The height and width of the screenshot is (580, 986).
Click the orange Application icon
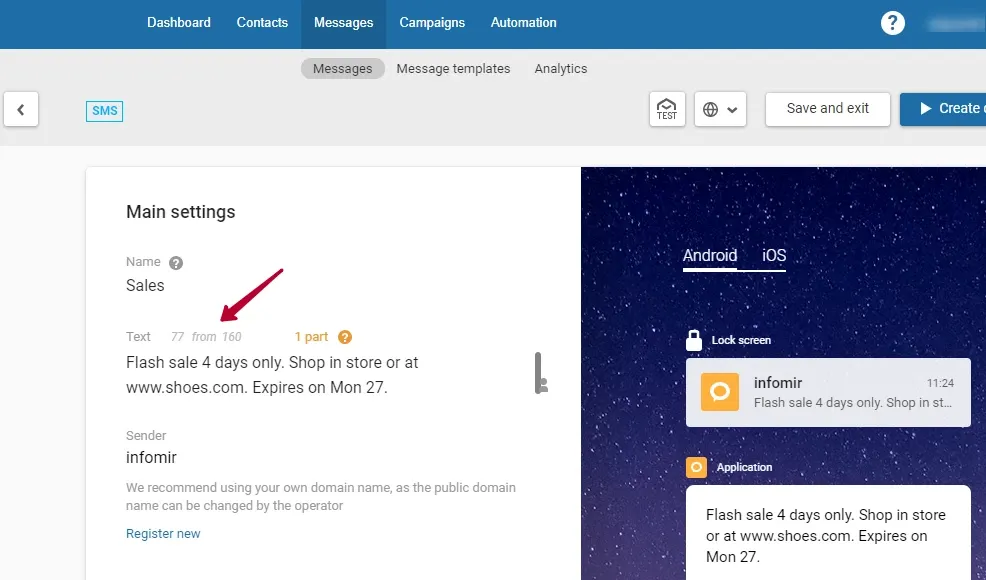coord(696,467)
